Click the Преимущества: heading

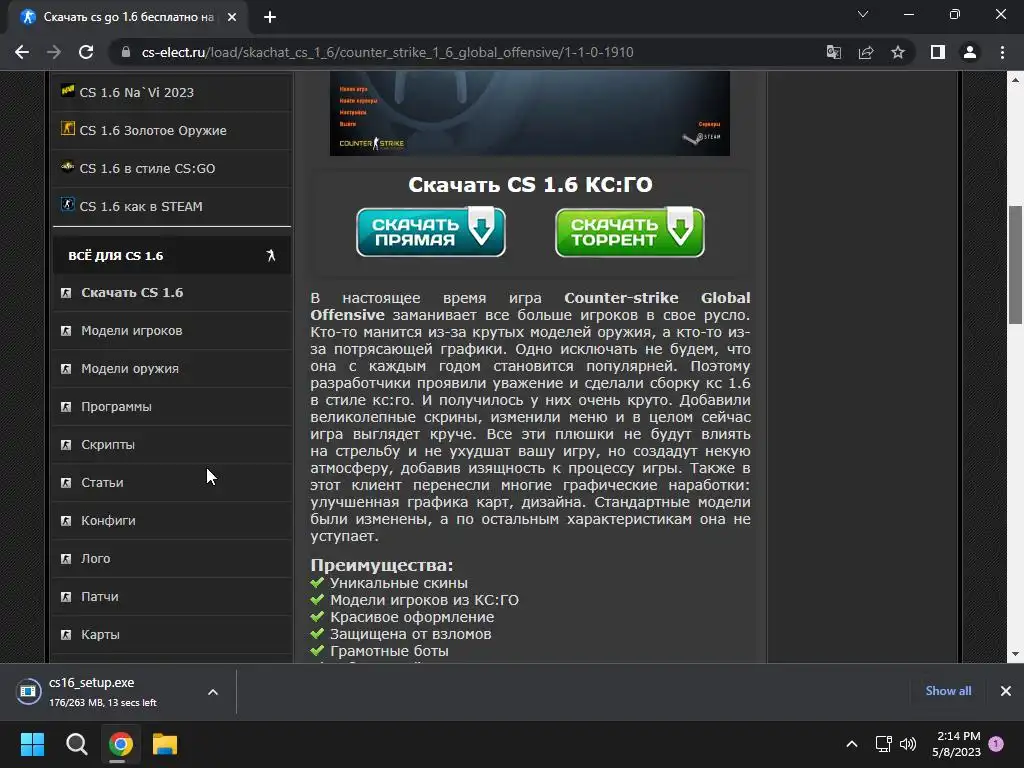pyautogui.click(x=381, y=565)
